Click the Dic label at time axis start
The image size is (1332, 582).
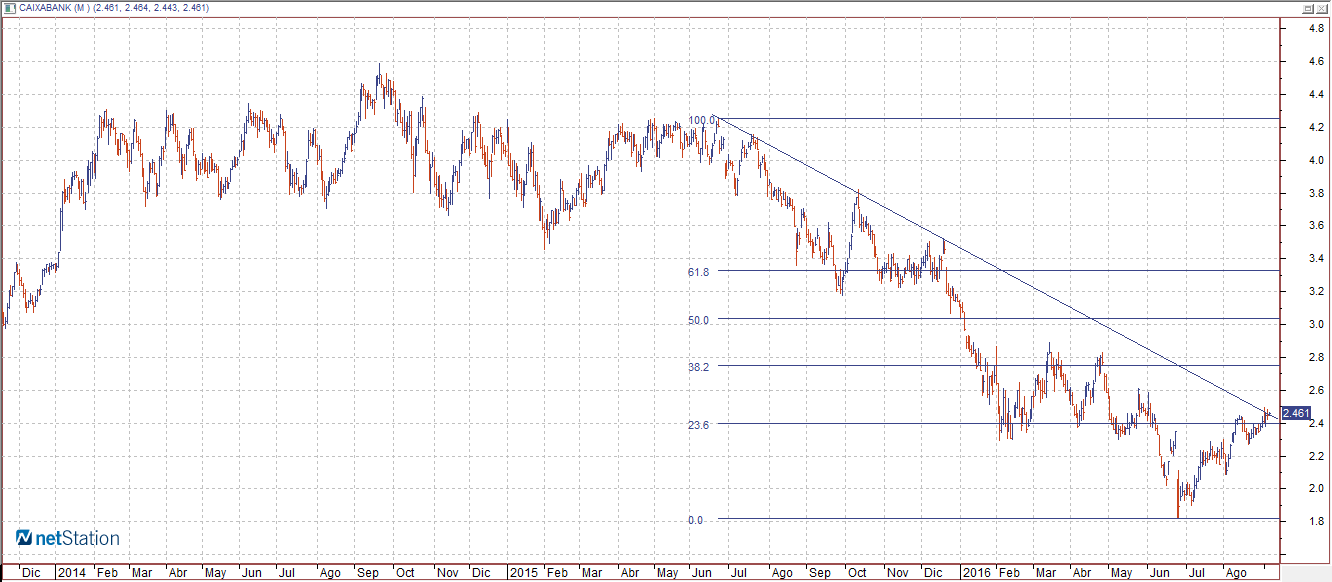coord(31,573)
